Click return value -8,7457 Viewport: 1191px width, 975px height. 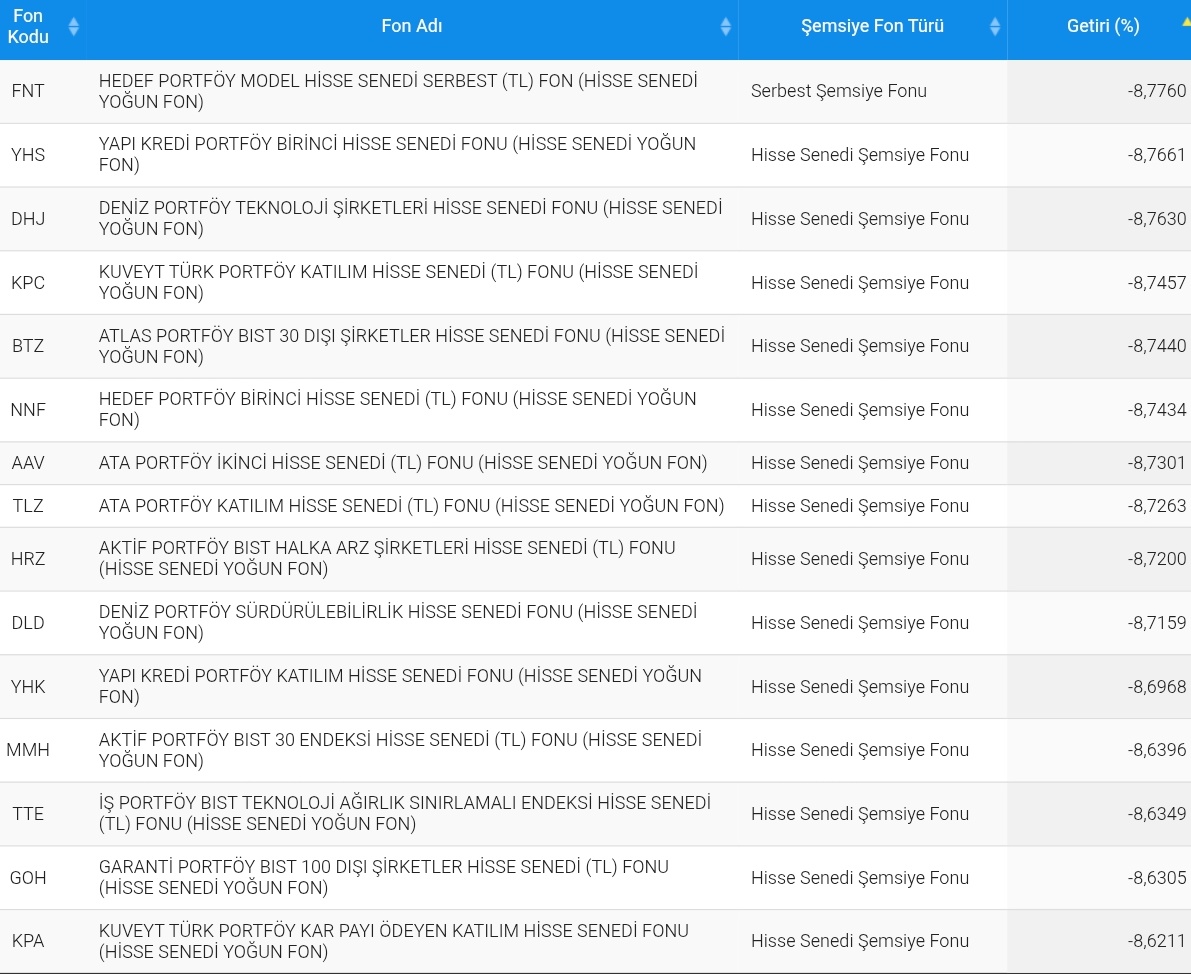(1157, 282)
